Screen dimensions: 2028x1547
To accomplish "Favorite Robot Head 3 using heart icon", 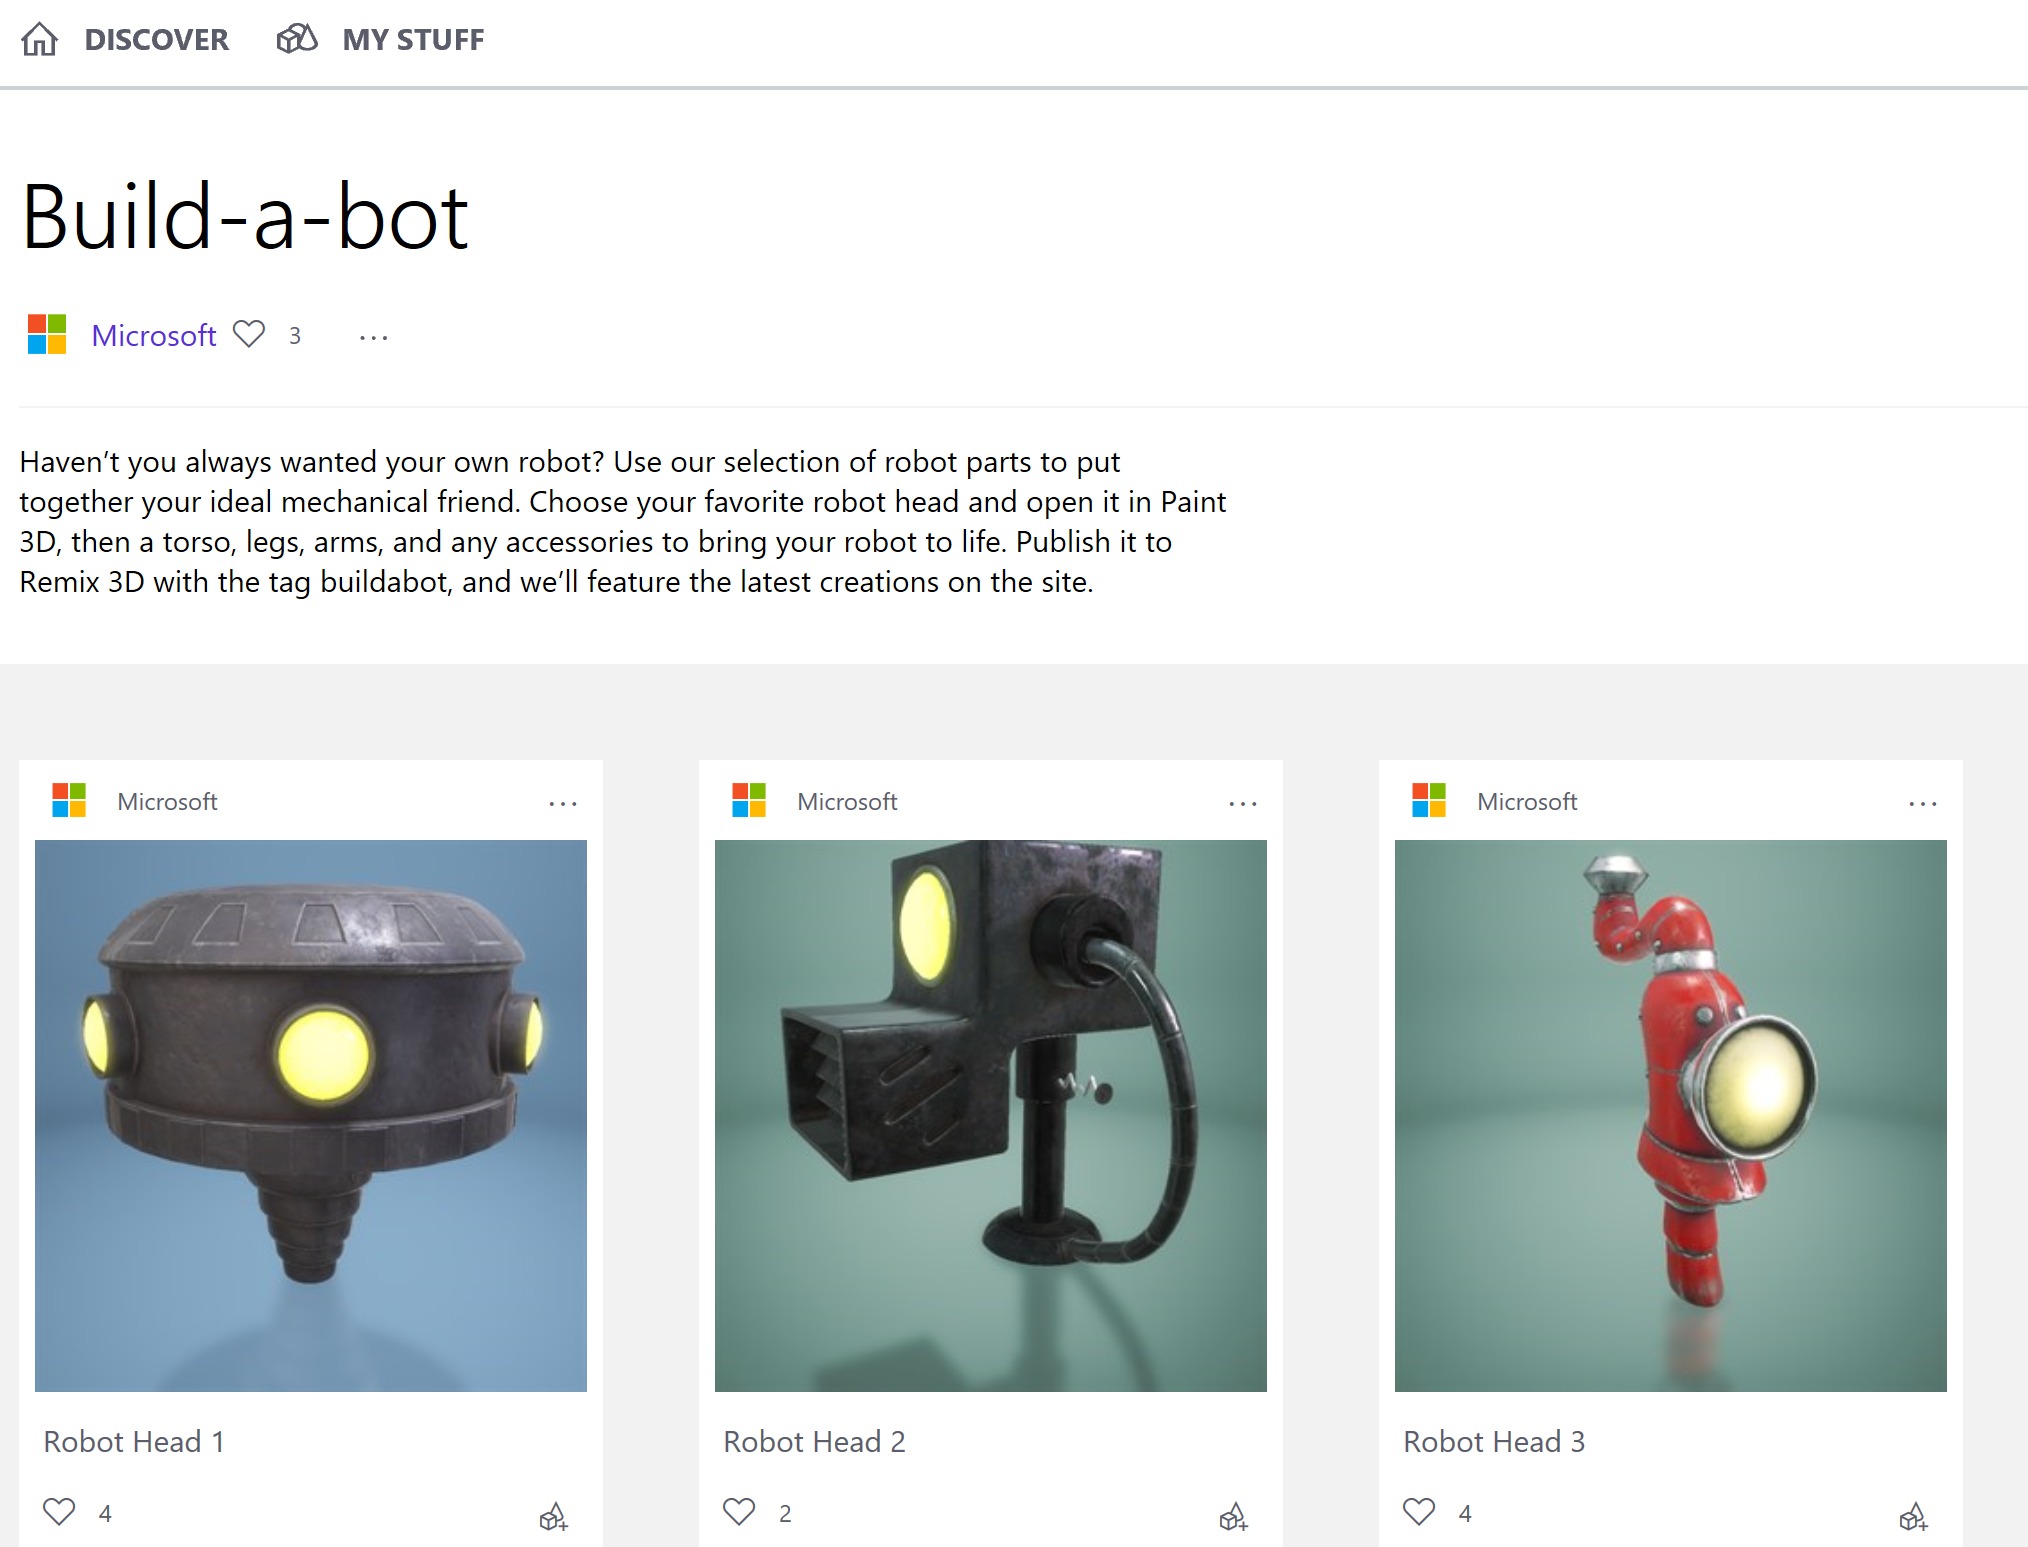I will tap(1419, 1511).
